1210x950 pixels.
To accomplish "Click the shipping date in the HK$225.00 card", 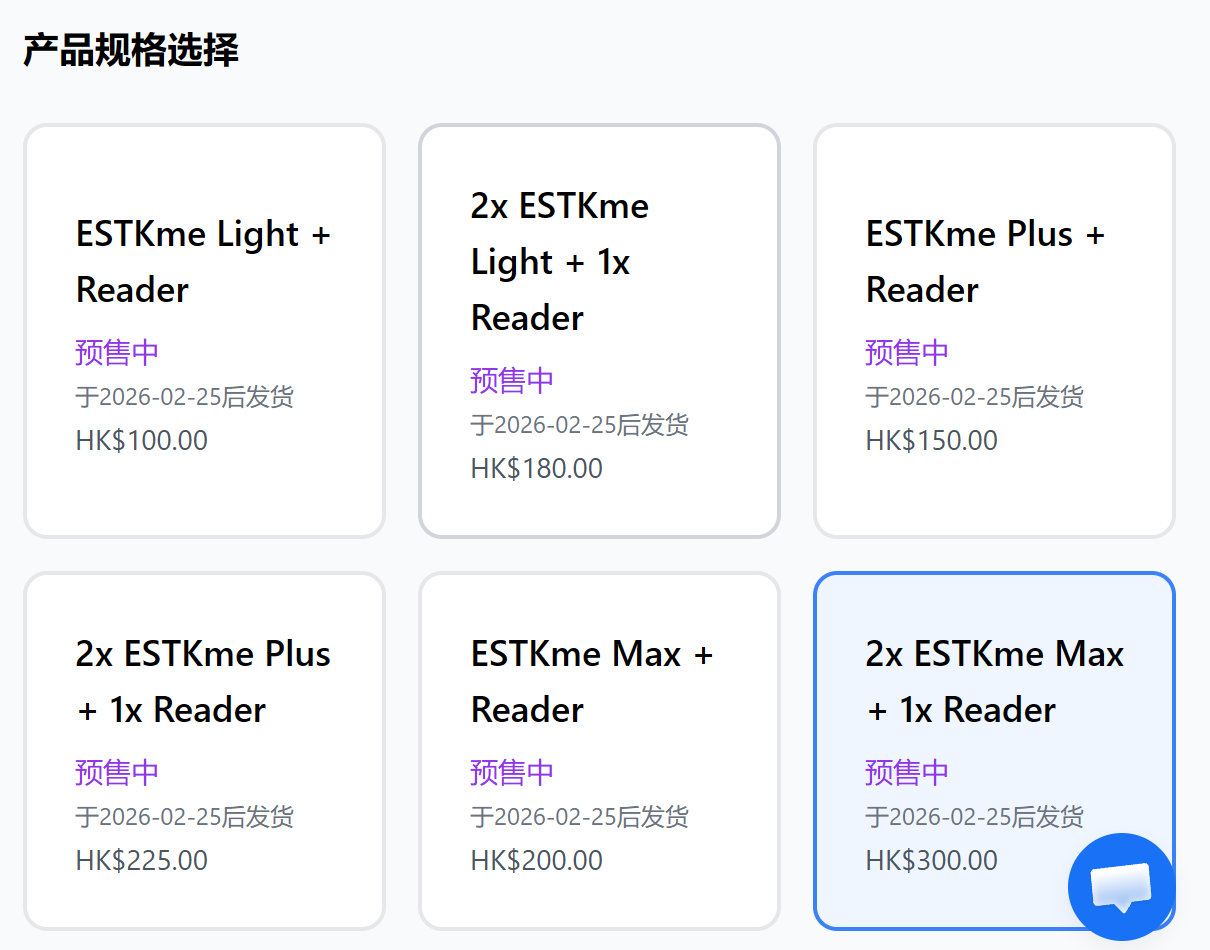I will [185, 817].
